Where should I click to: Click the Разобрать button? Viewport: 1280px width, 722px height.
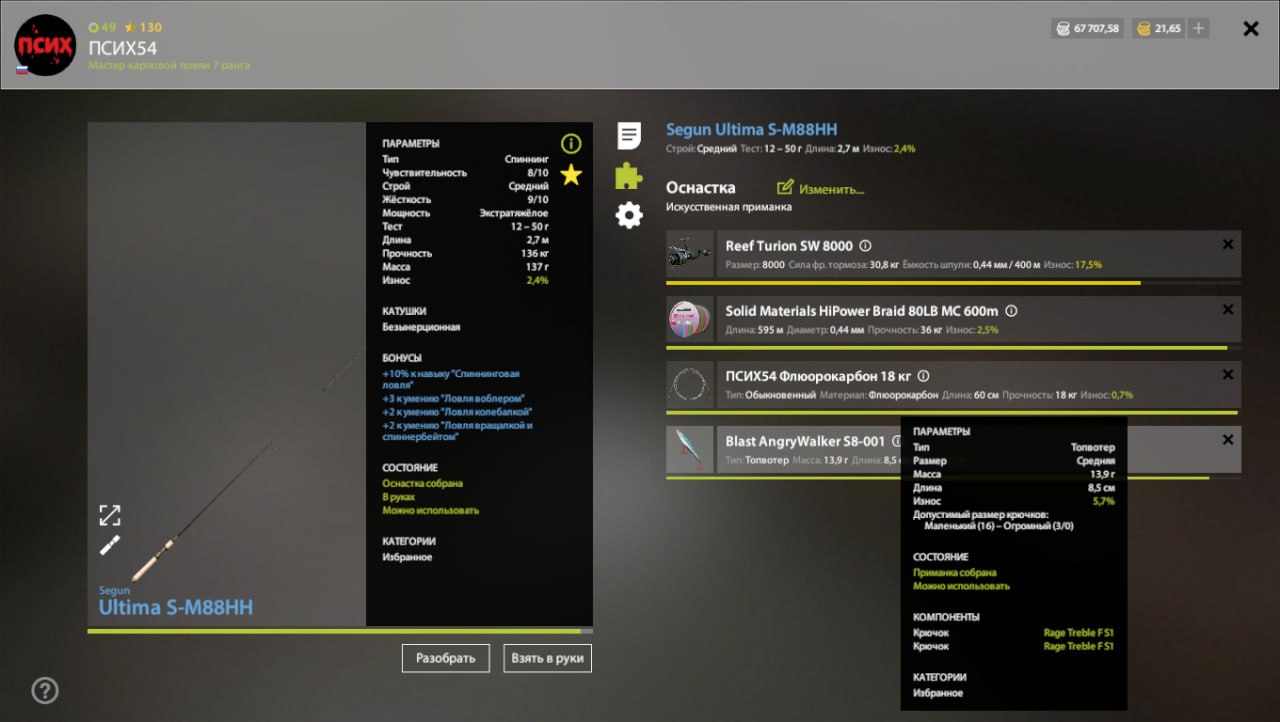(x=446, y=658)
